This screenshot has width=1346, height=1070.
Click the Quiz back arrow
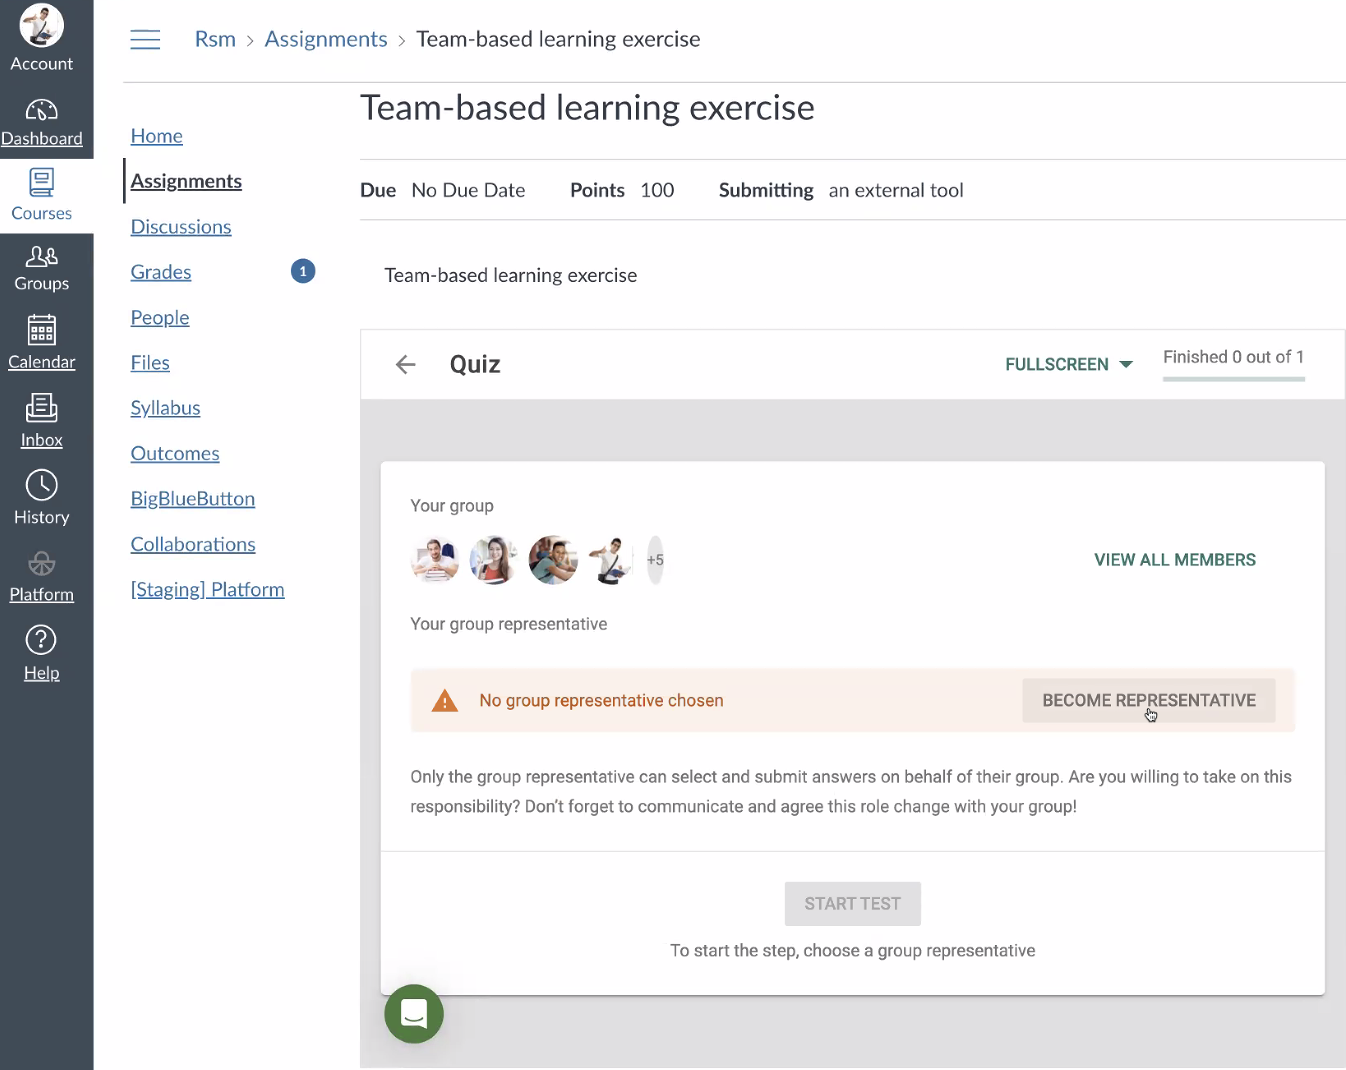(x=405, y=365)
